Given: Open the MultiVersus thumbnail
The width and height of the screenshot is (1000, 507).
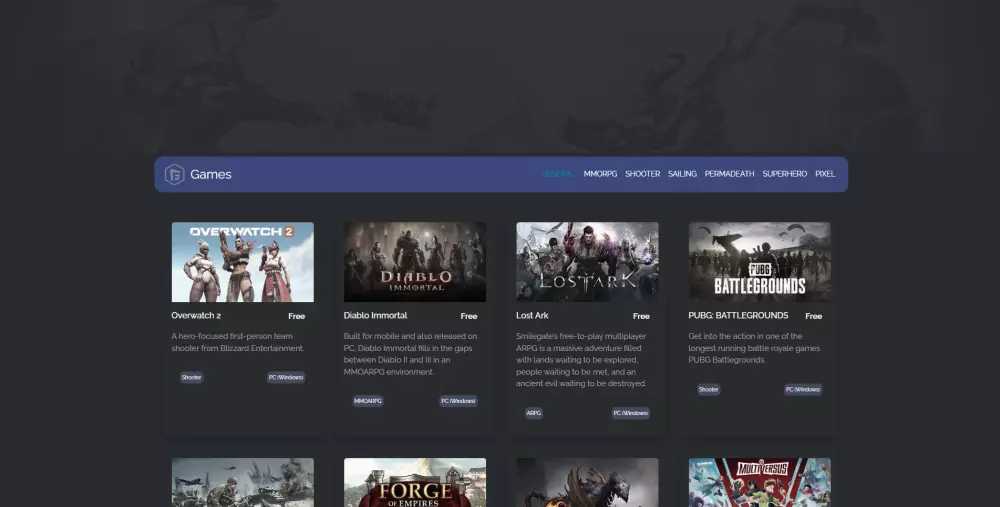Looking at the screenshot, I should [x=760, y=482].
